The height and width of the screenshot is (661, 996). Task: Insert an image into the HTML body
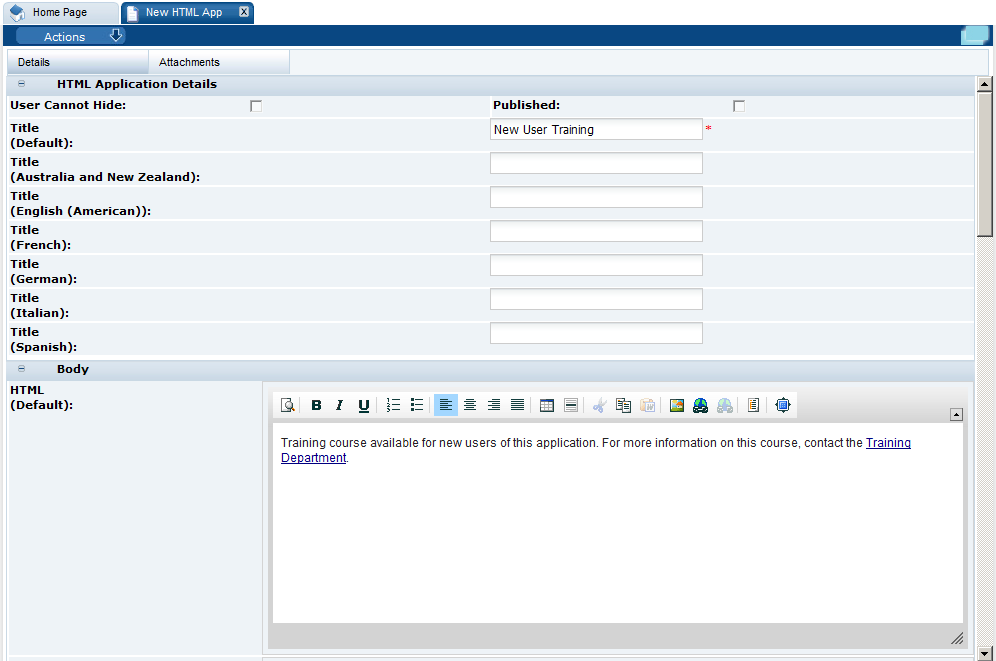[676, 405]
